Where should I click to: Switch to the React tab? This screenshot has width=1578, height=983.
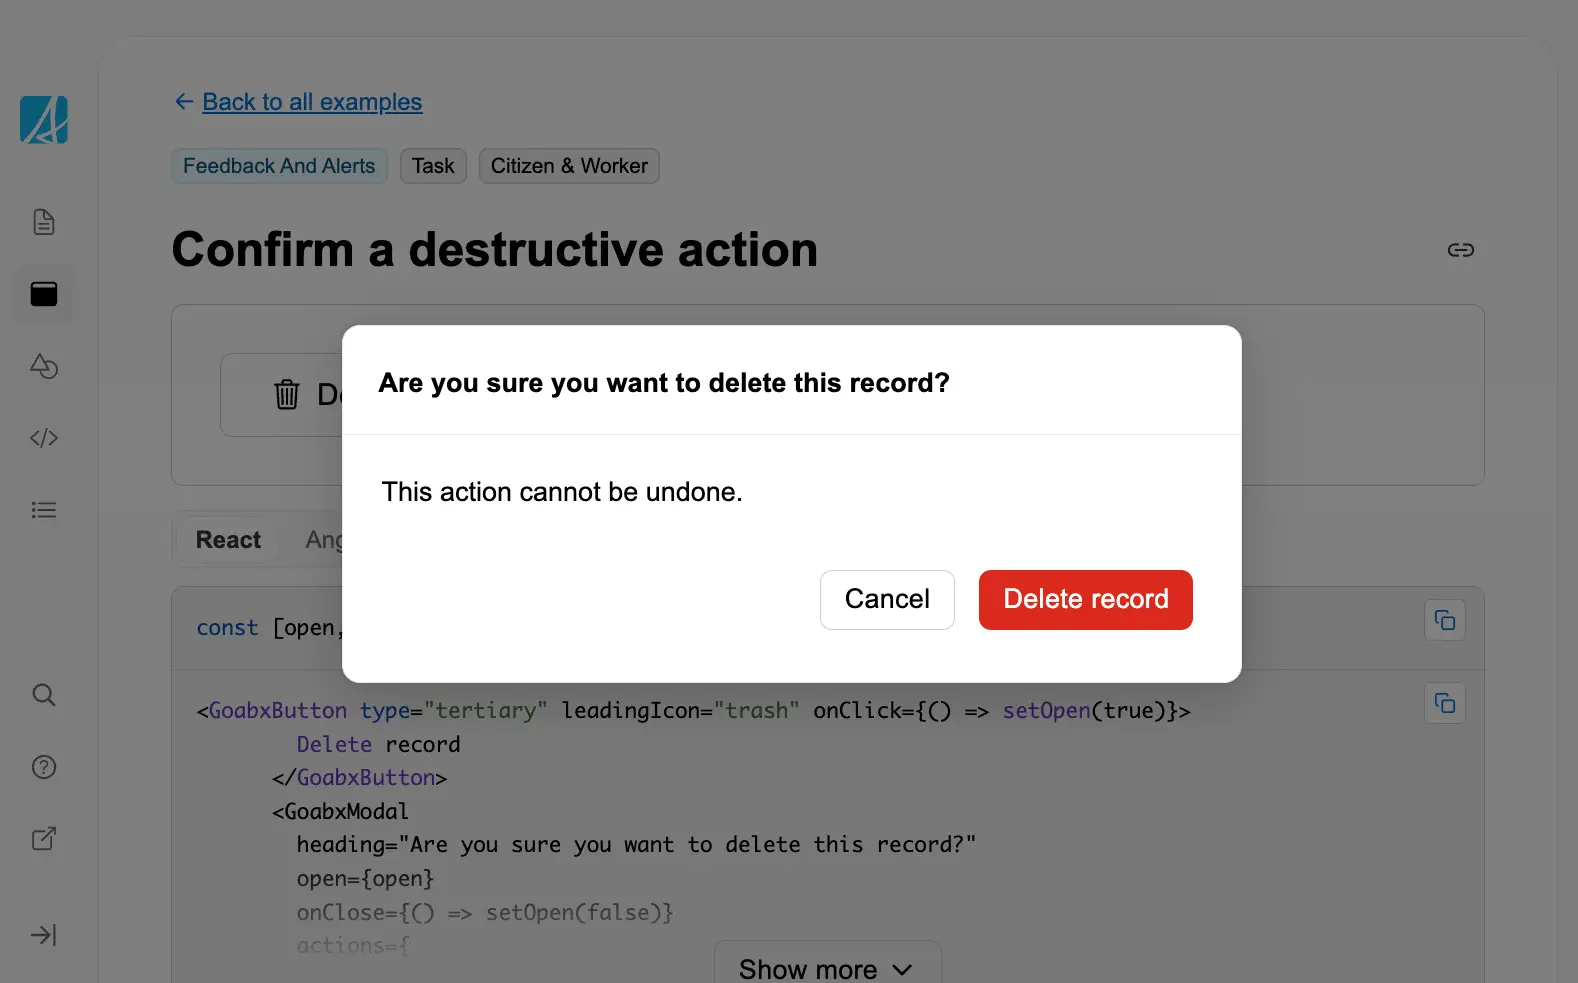pyautogui.click(x=228, y=540)
